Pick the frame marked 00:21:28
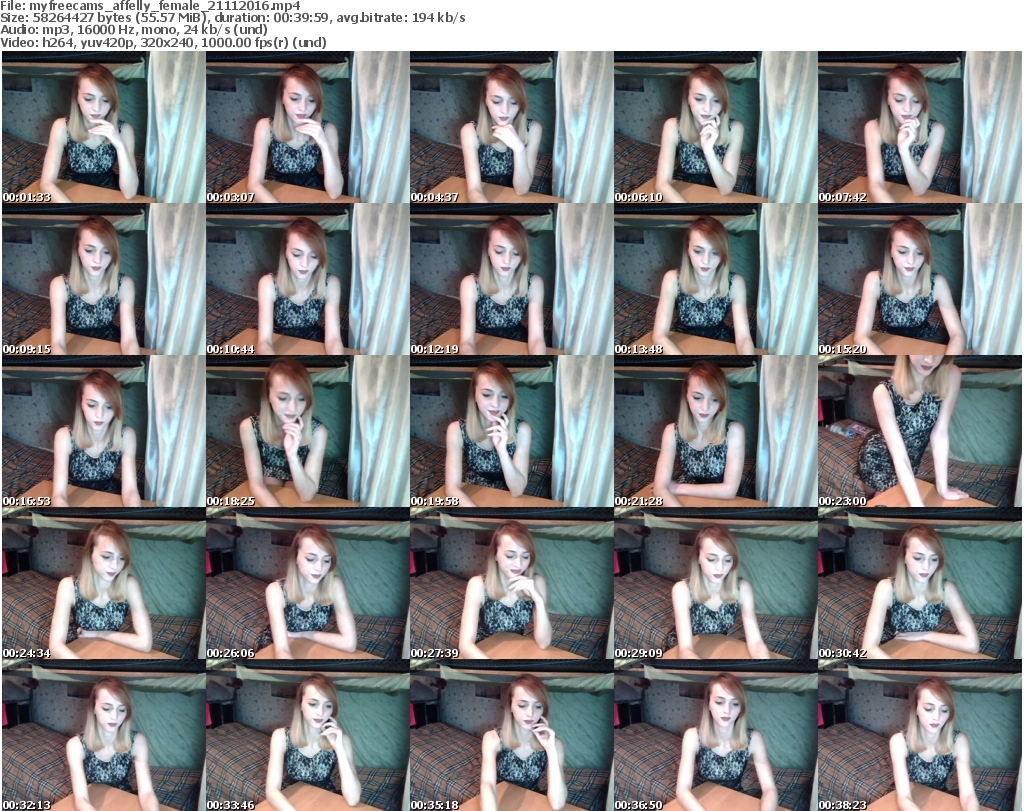 click(716, 432)
